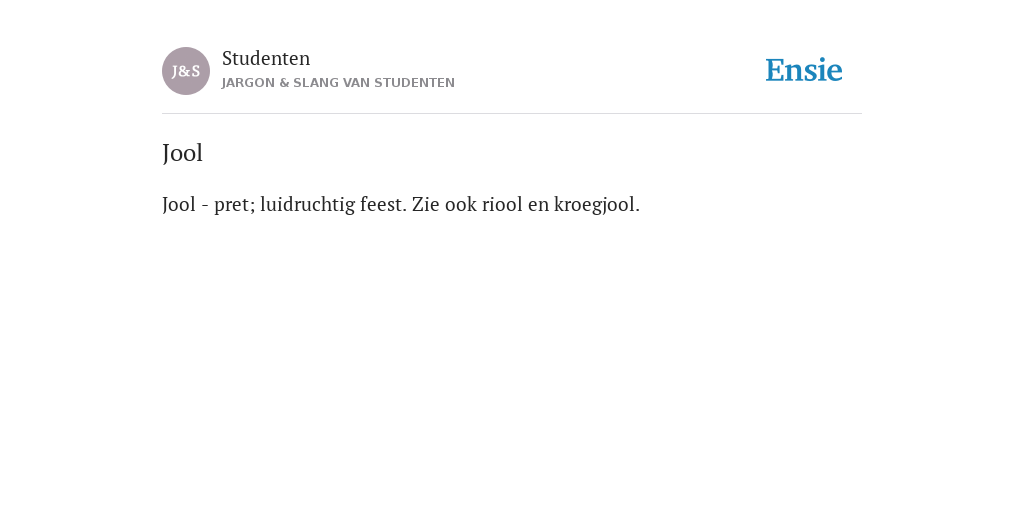The image size is (1024, 512).
Task: Click the round J&S avatar icon
Action: (x=186, y=71)
